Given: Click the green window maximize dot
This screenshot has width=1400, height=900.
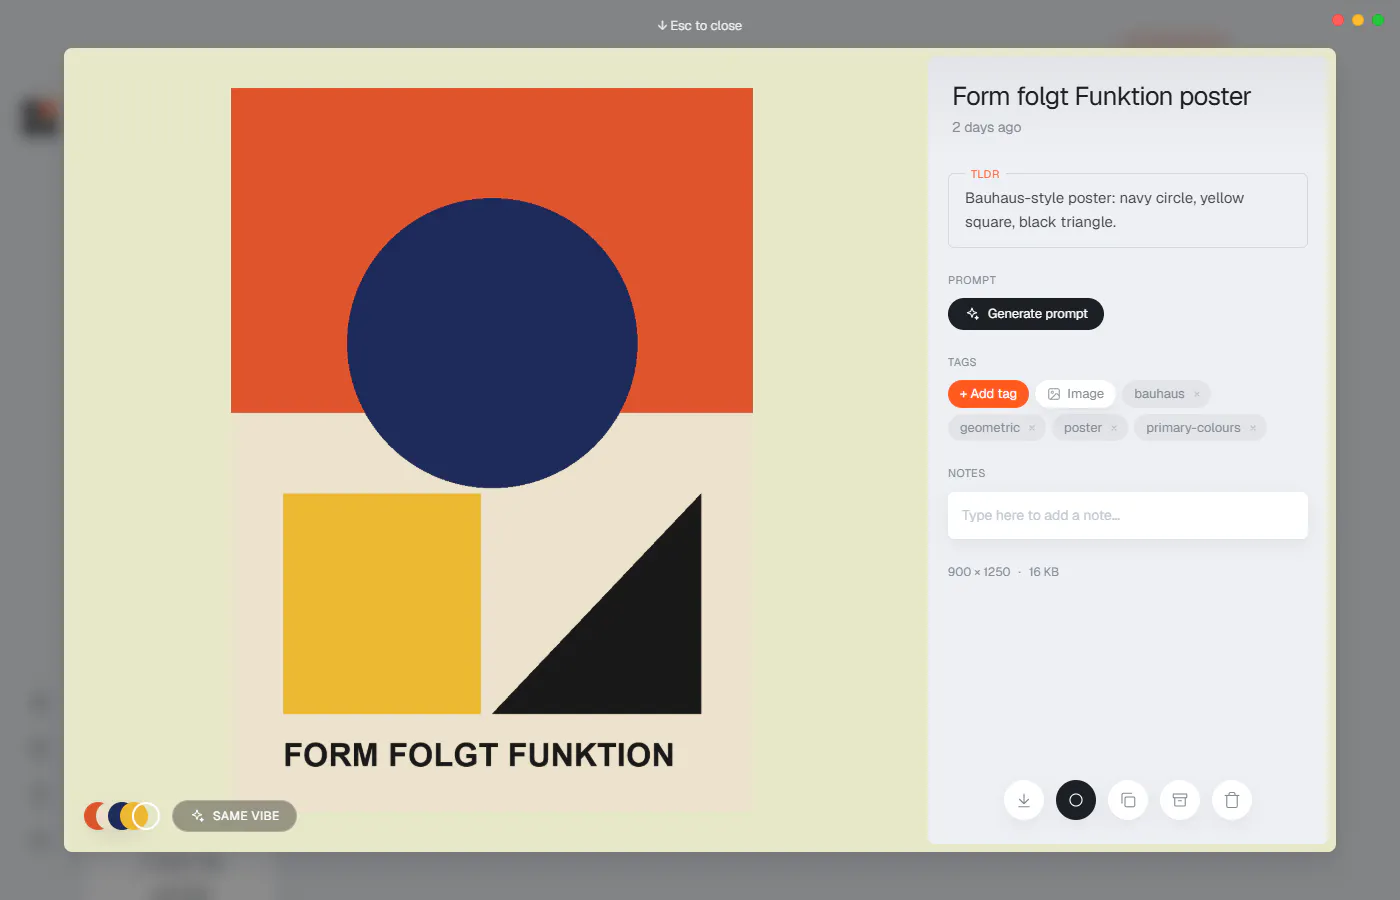Looking at the screenshot, I should click(x=1378, y=20).
